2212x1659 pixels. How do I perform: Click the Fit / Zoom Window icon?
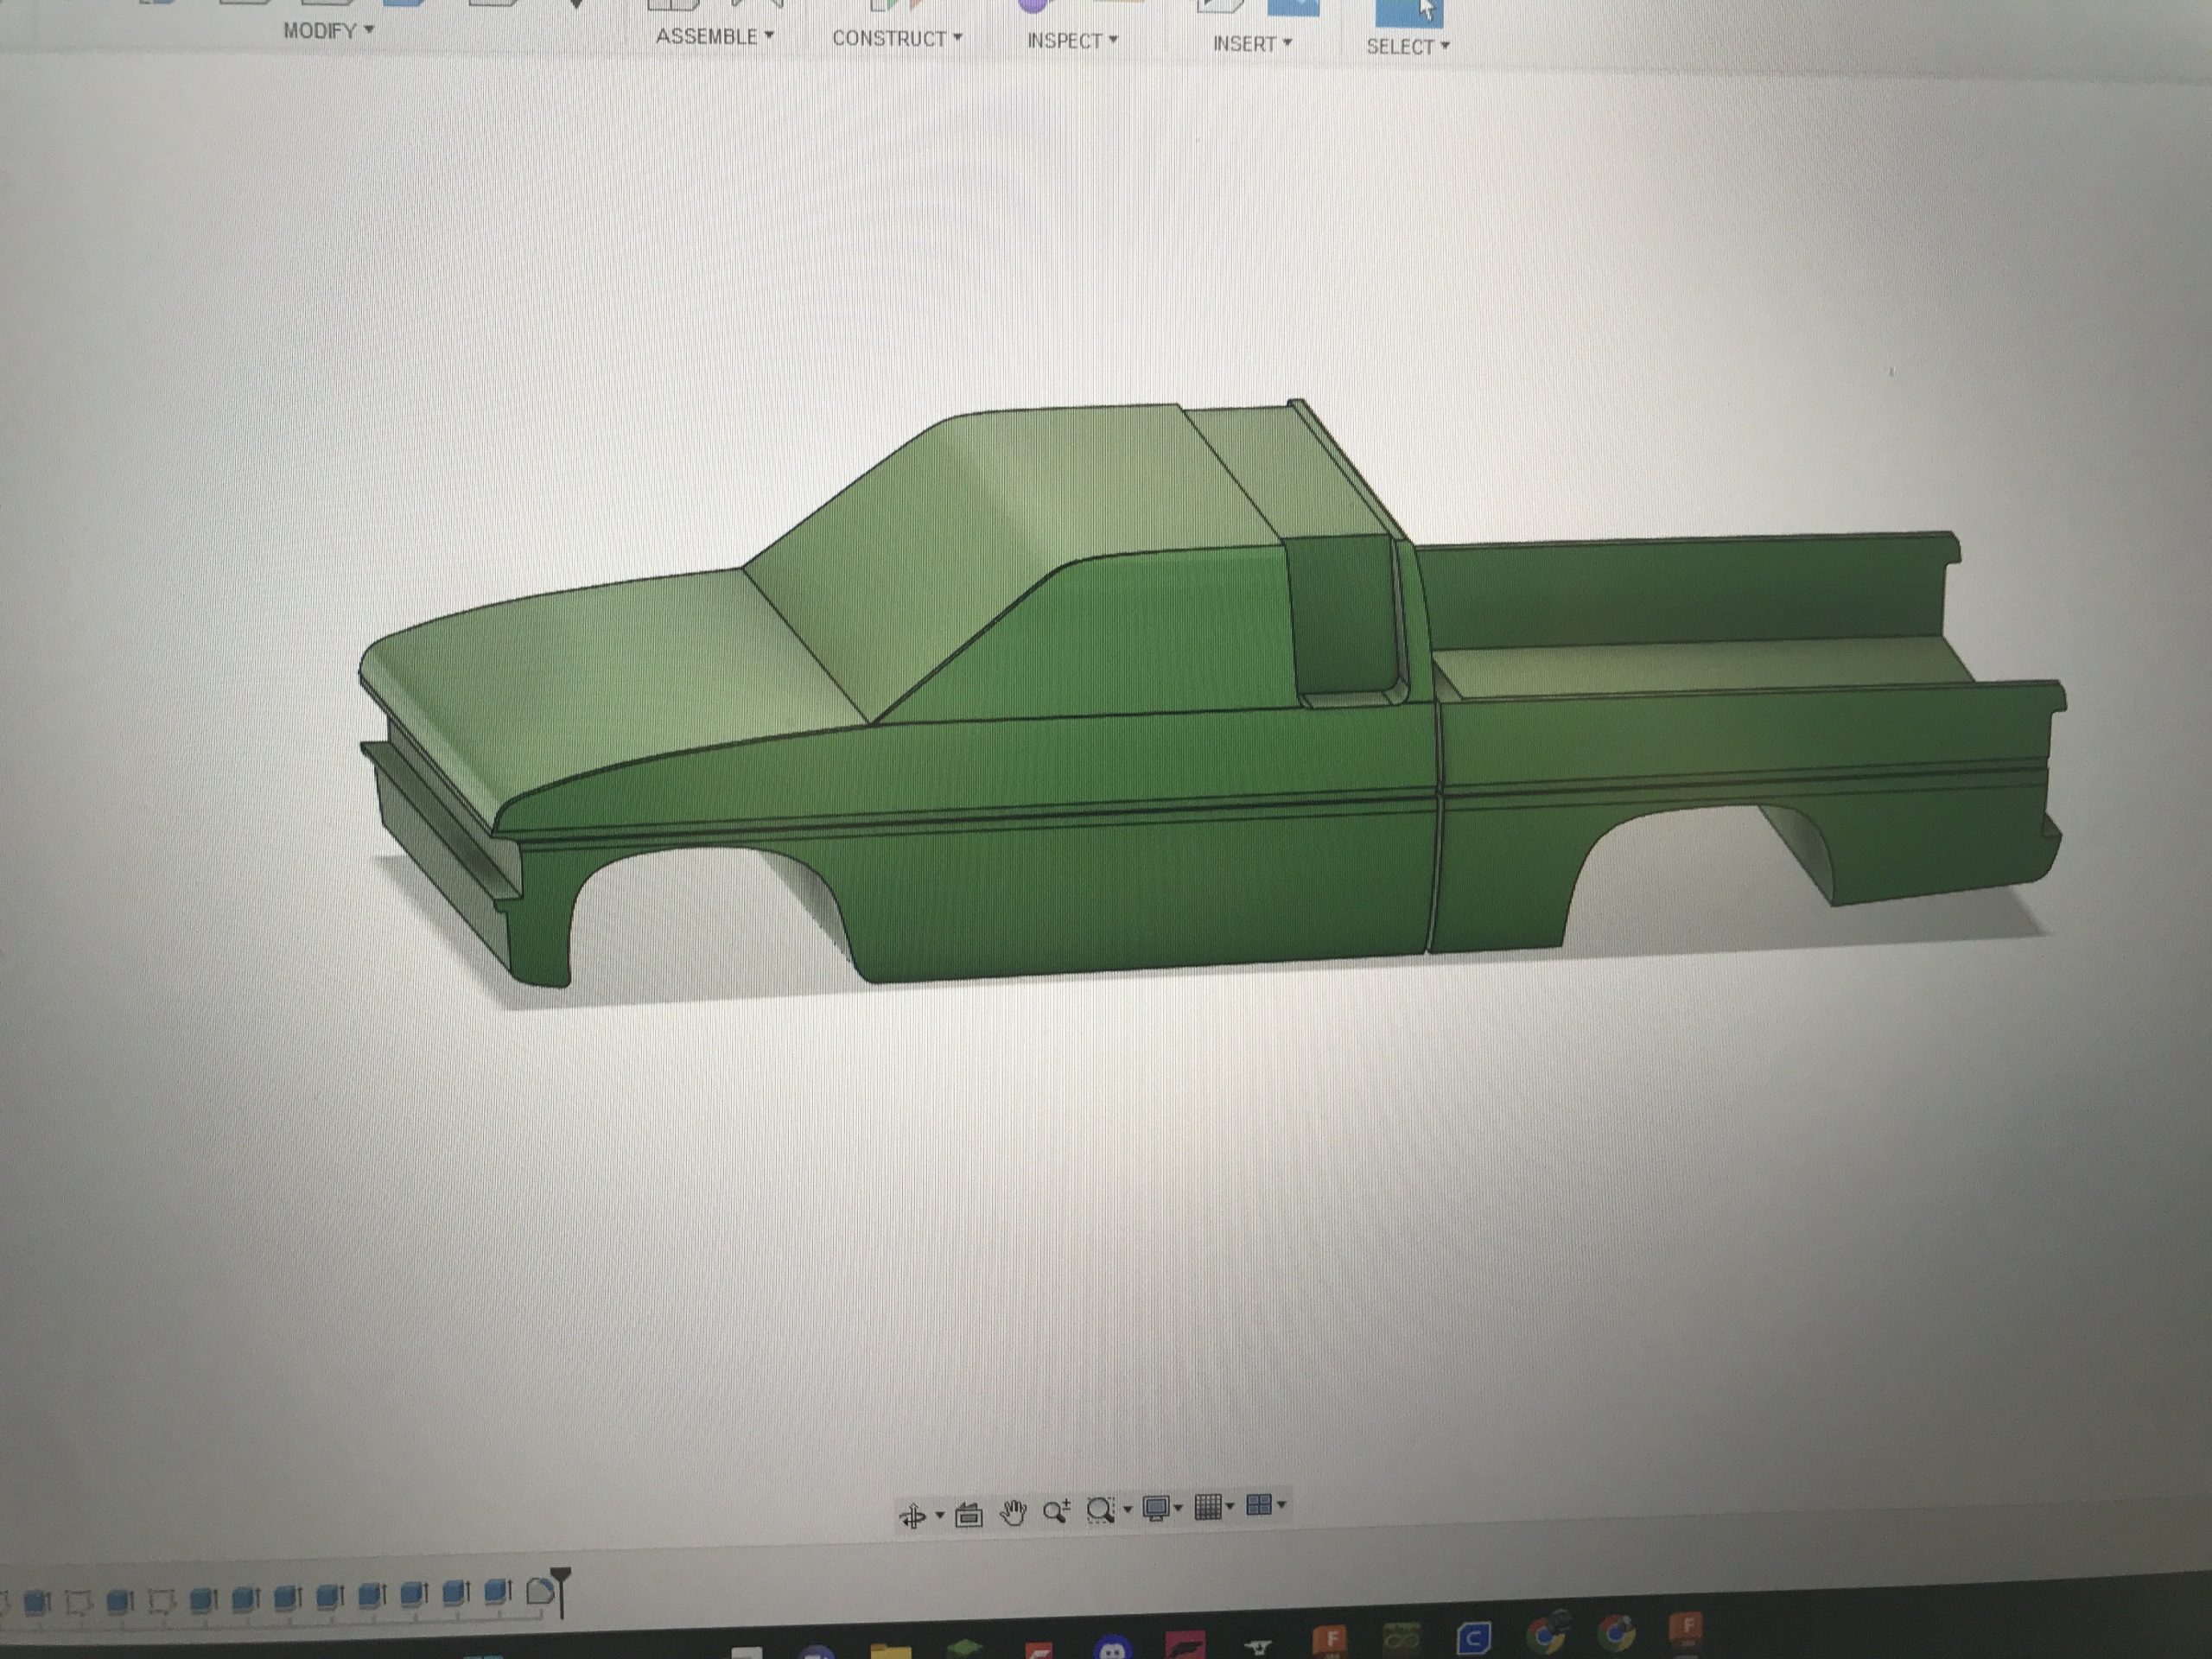tap(1101, 1509)
